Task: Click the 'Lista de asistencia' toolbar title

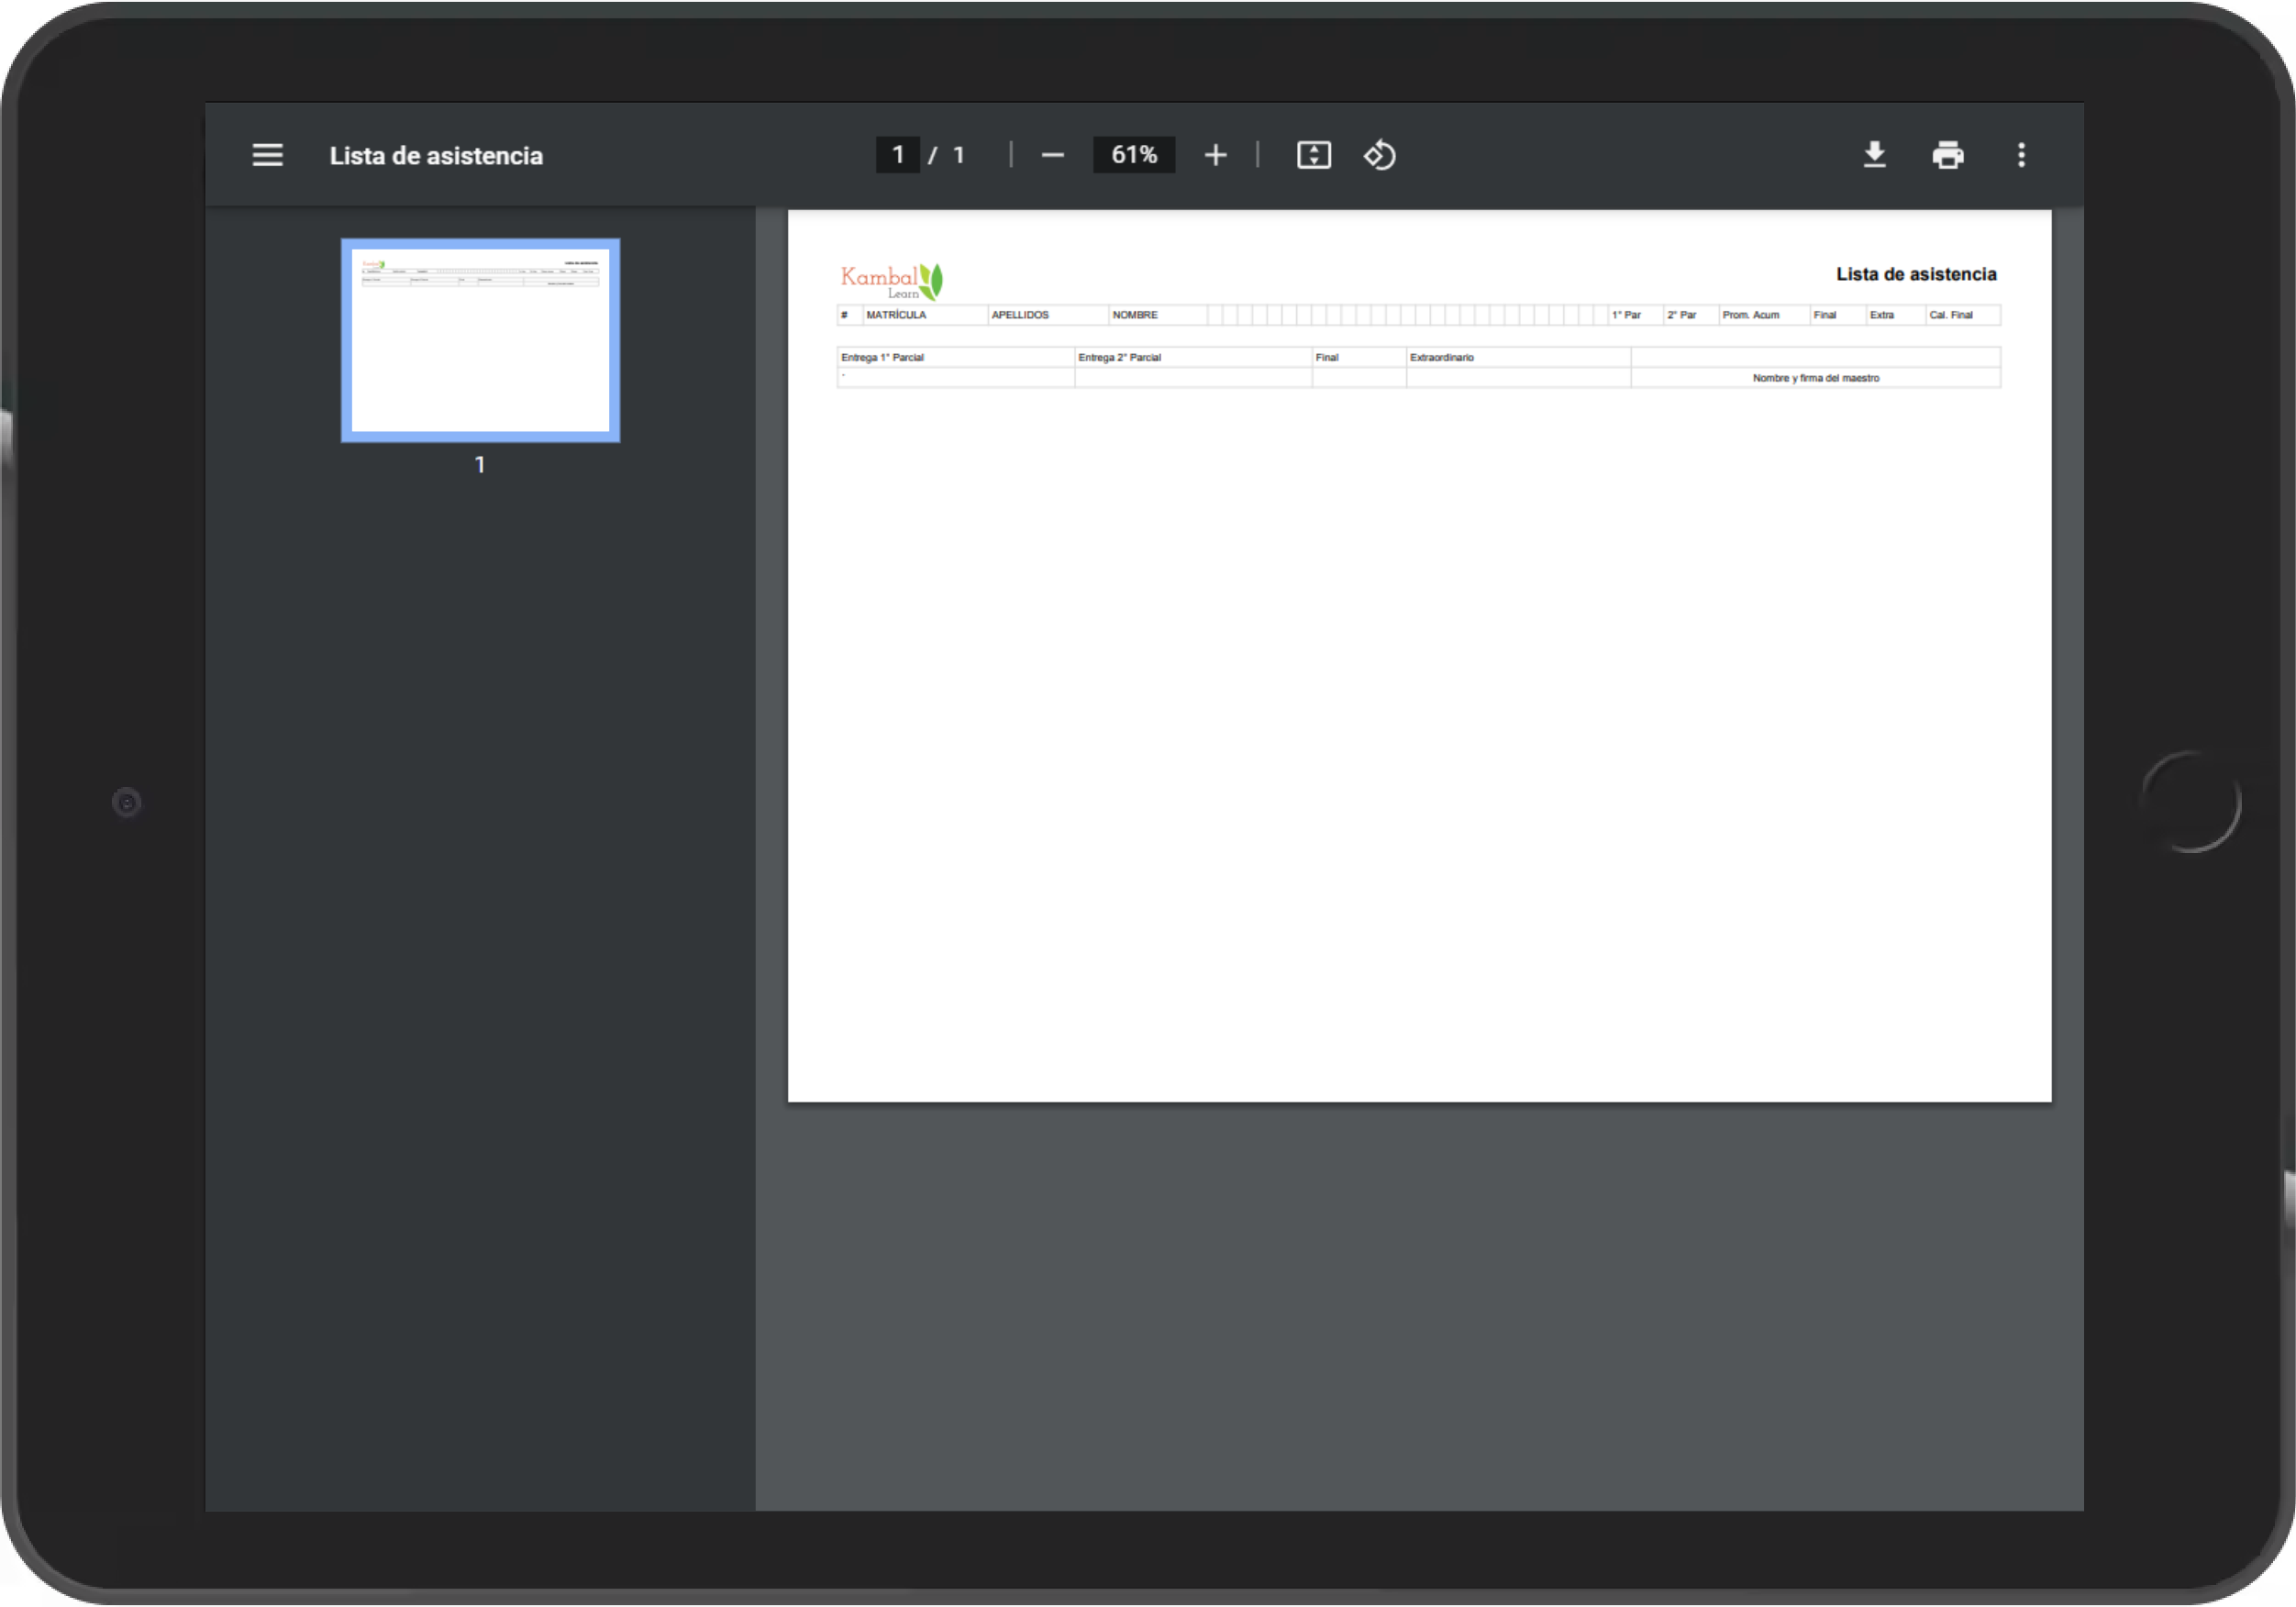Action: pos(436,155)
